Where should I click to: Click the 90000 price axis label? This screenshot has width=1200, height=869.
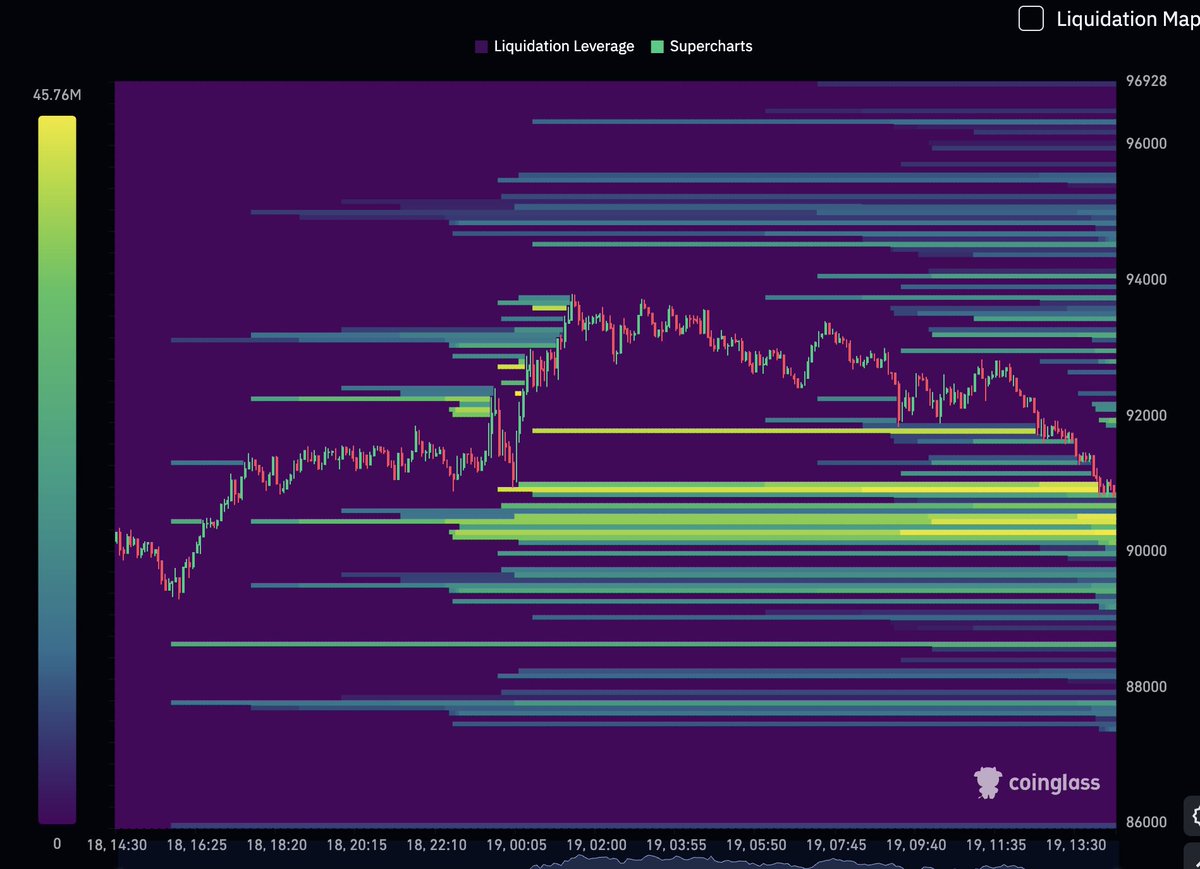[1146, 551]
